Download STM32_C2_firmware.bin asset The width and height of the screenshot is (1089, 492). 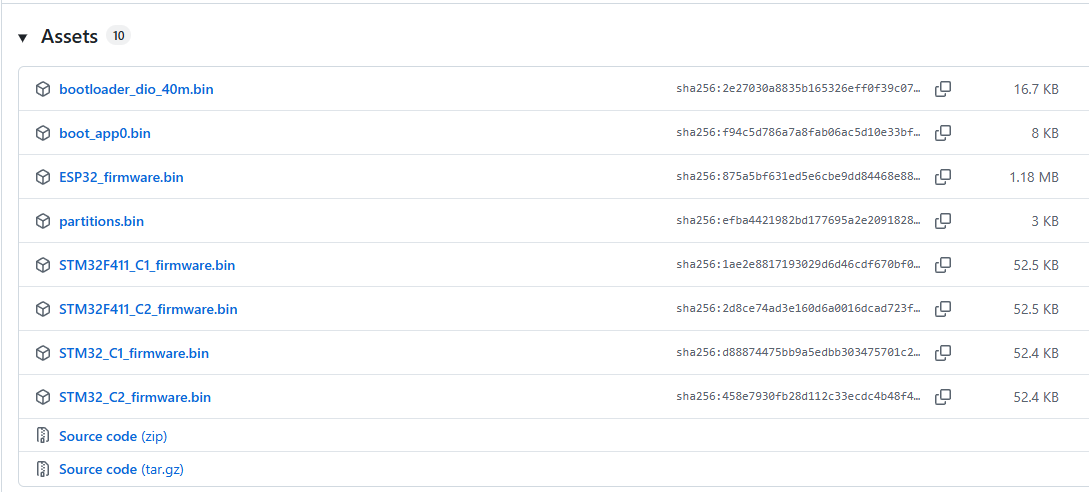coord(135,397)
